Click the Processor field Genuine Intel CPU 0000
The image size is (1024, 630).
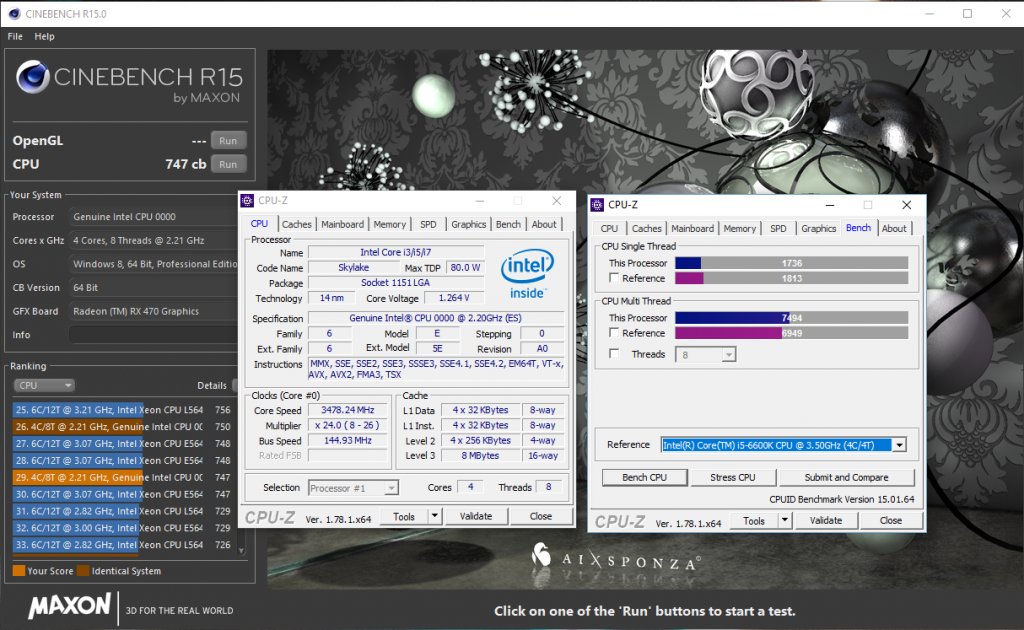153,217
